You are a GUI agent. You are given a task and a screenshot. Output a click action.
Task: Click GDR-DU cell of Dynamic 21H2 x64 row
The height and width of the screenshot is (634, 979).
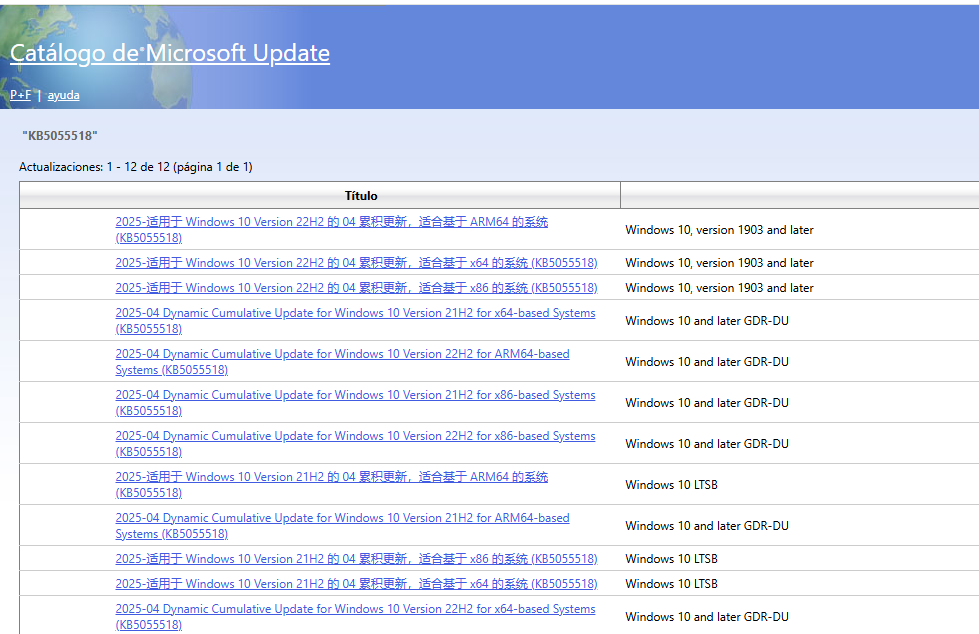[x=707, y=321]
